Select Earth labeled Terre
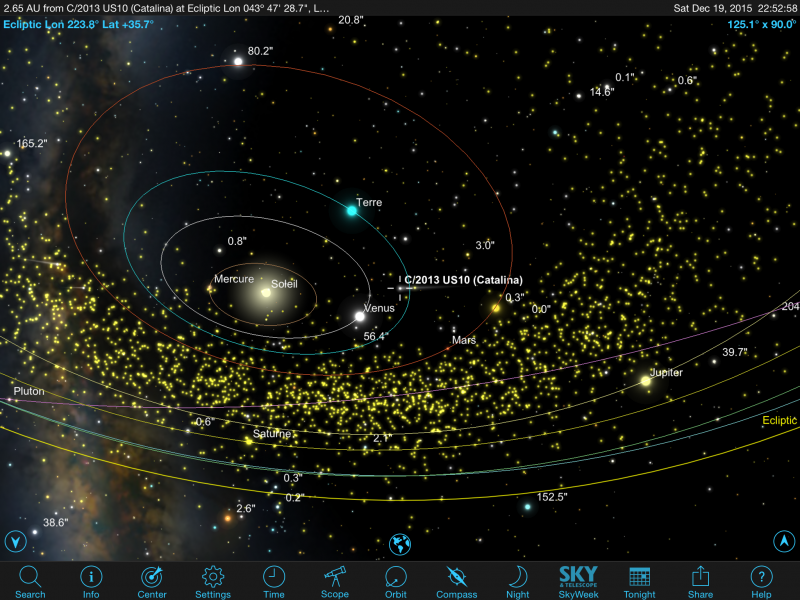 (x=352, y=210)
